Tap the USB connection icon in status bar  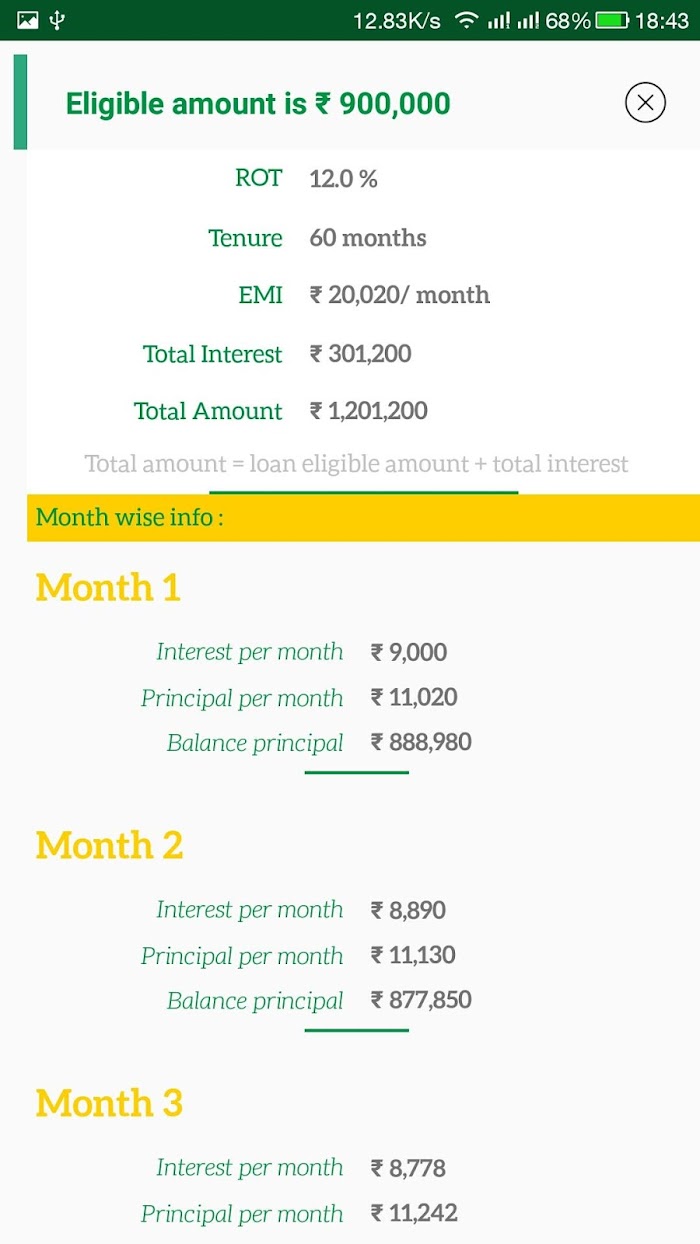[x=58, y=20]
